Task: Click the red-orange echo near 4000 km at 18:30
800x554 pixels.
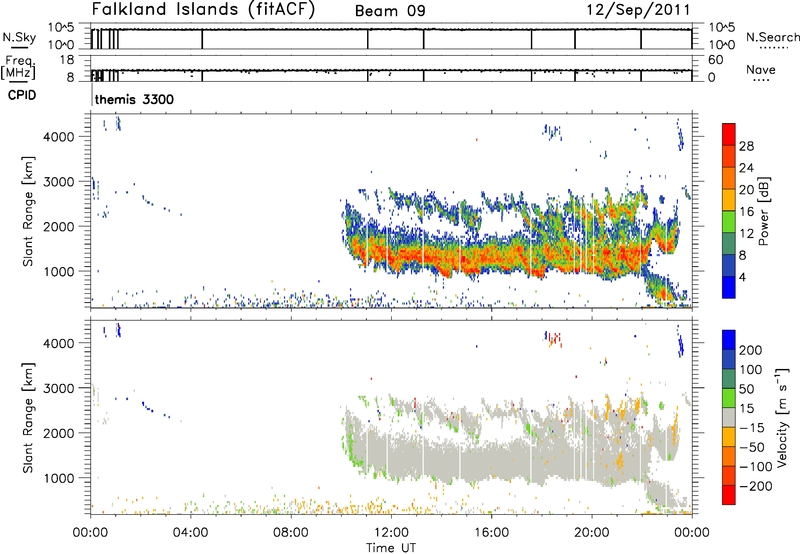Action: pos(556,339)
